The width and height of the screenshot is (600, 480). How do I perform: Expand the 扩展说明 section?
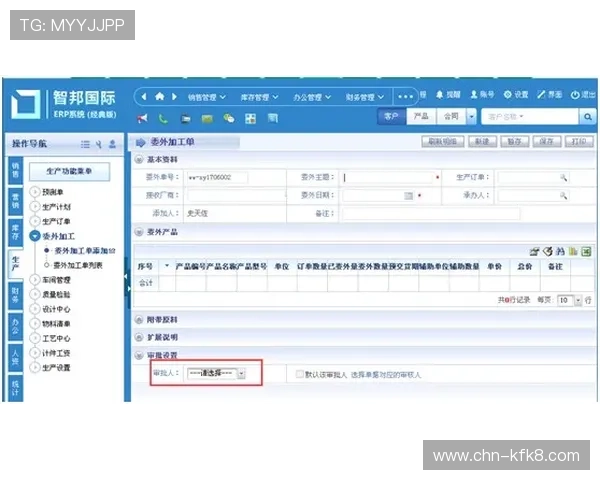pos(139,337)
